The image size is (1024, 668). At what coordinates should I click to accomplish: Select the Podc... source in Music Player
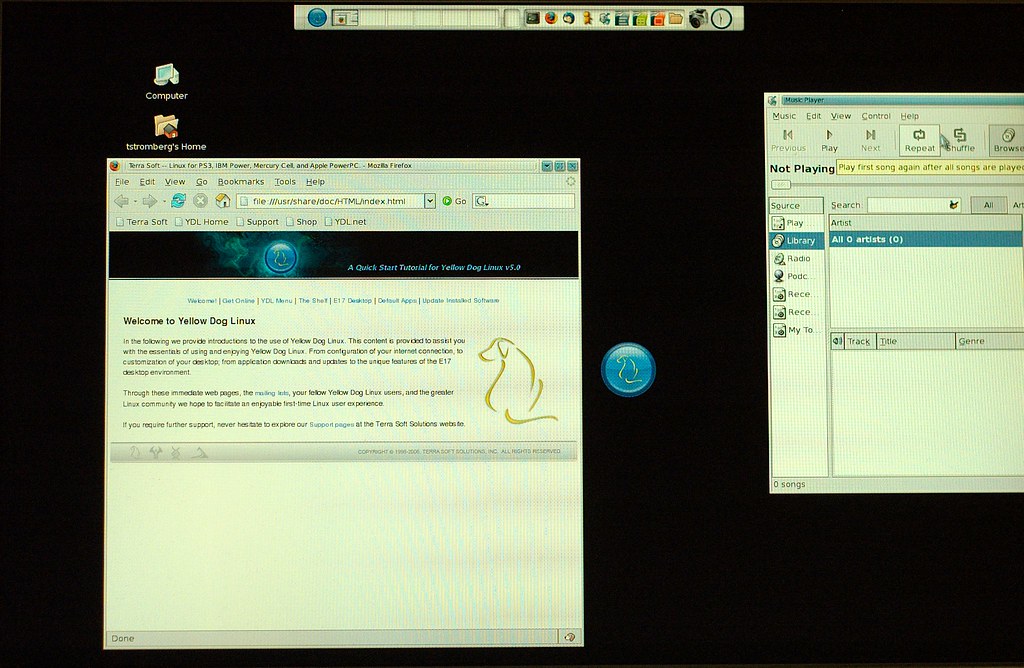point(797,276)
